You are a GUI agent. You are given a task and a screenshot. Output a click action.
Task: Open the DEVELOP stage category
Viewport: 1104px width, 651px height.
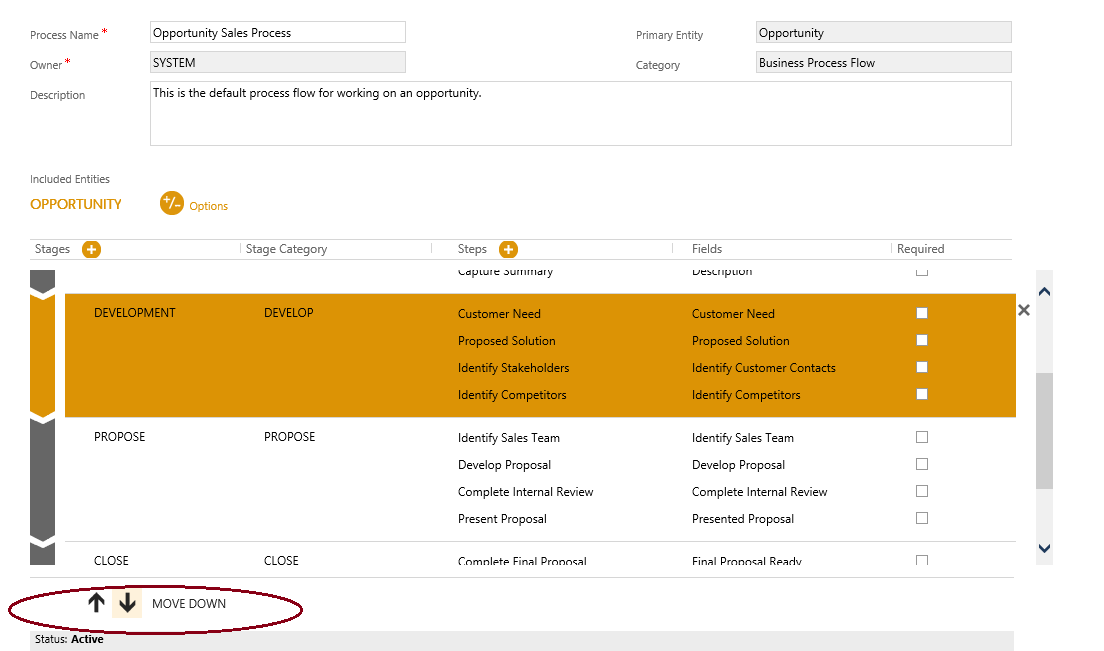[x=289, y=312]
